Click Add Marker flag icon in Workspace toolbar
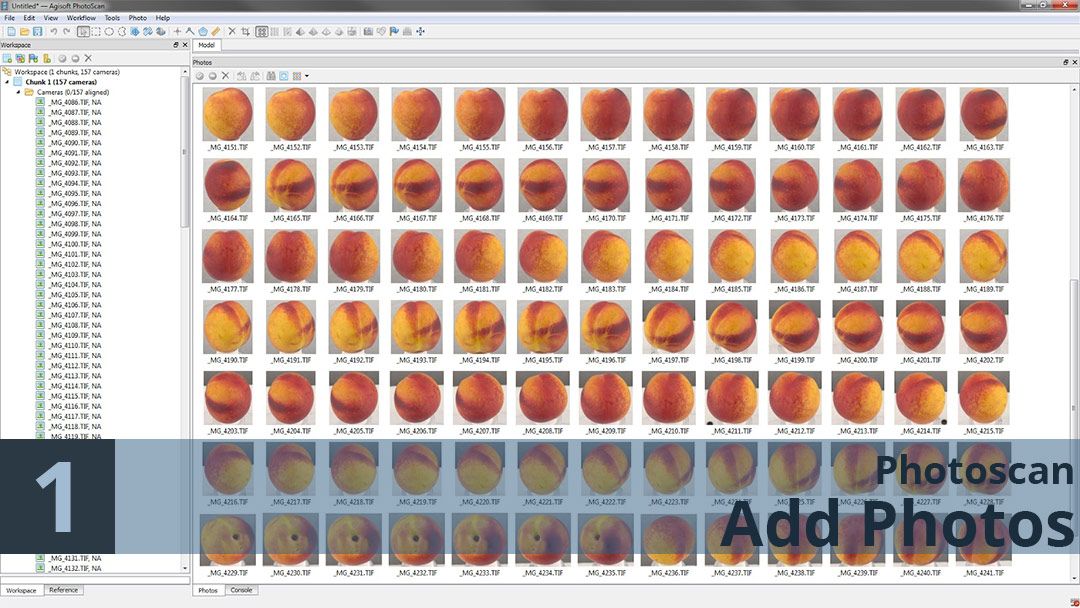Viewport: 1080px width, 608px height. point(33,59)
